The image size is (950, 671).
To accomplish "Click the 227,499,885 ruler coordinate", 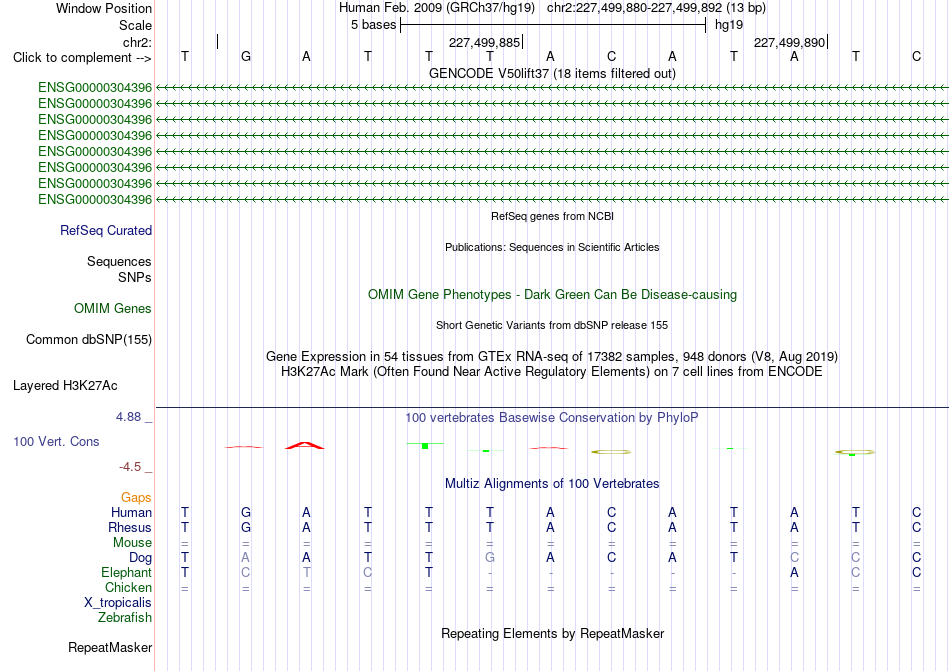I will tap(484, 42).
